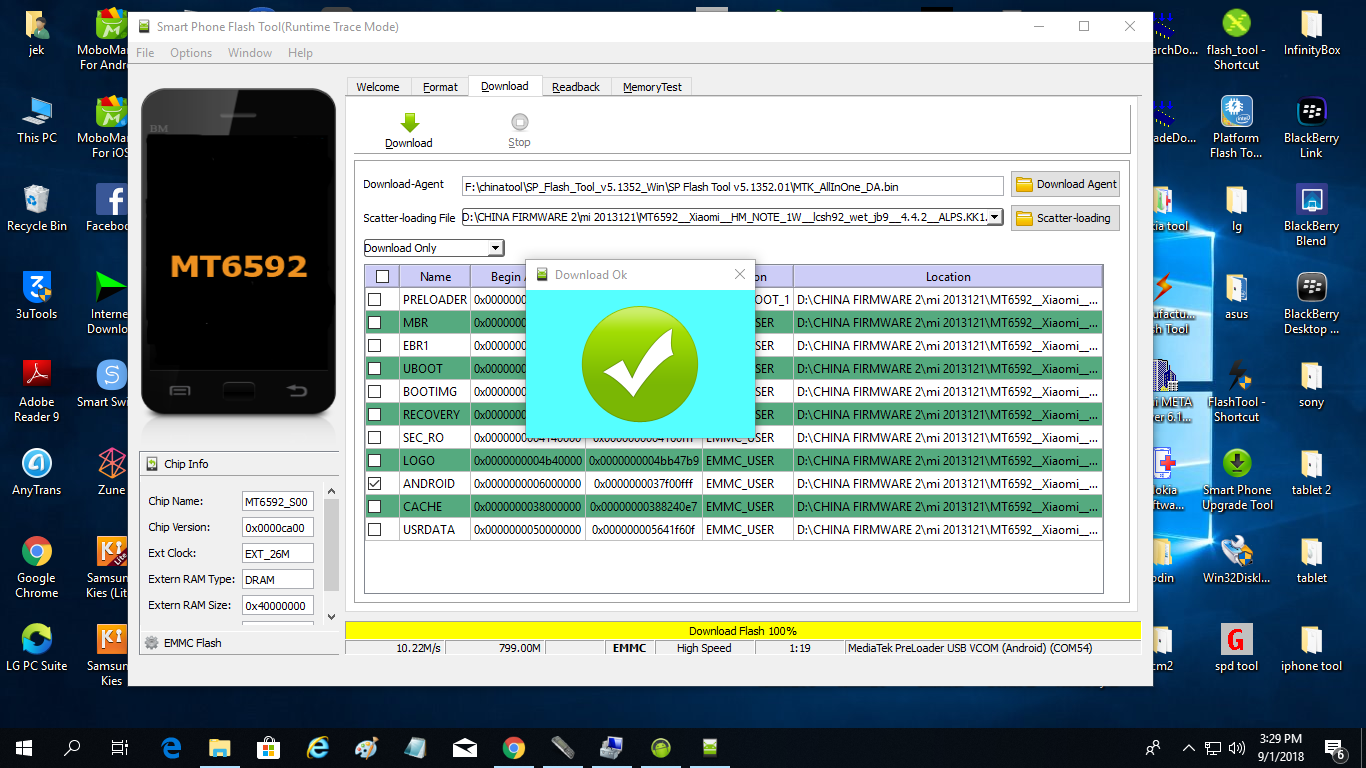
Task: Click the MediaTek PreLoader USB VCOM status text
Action: pos(970,648)
